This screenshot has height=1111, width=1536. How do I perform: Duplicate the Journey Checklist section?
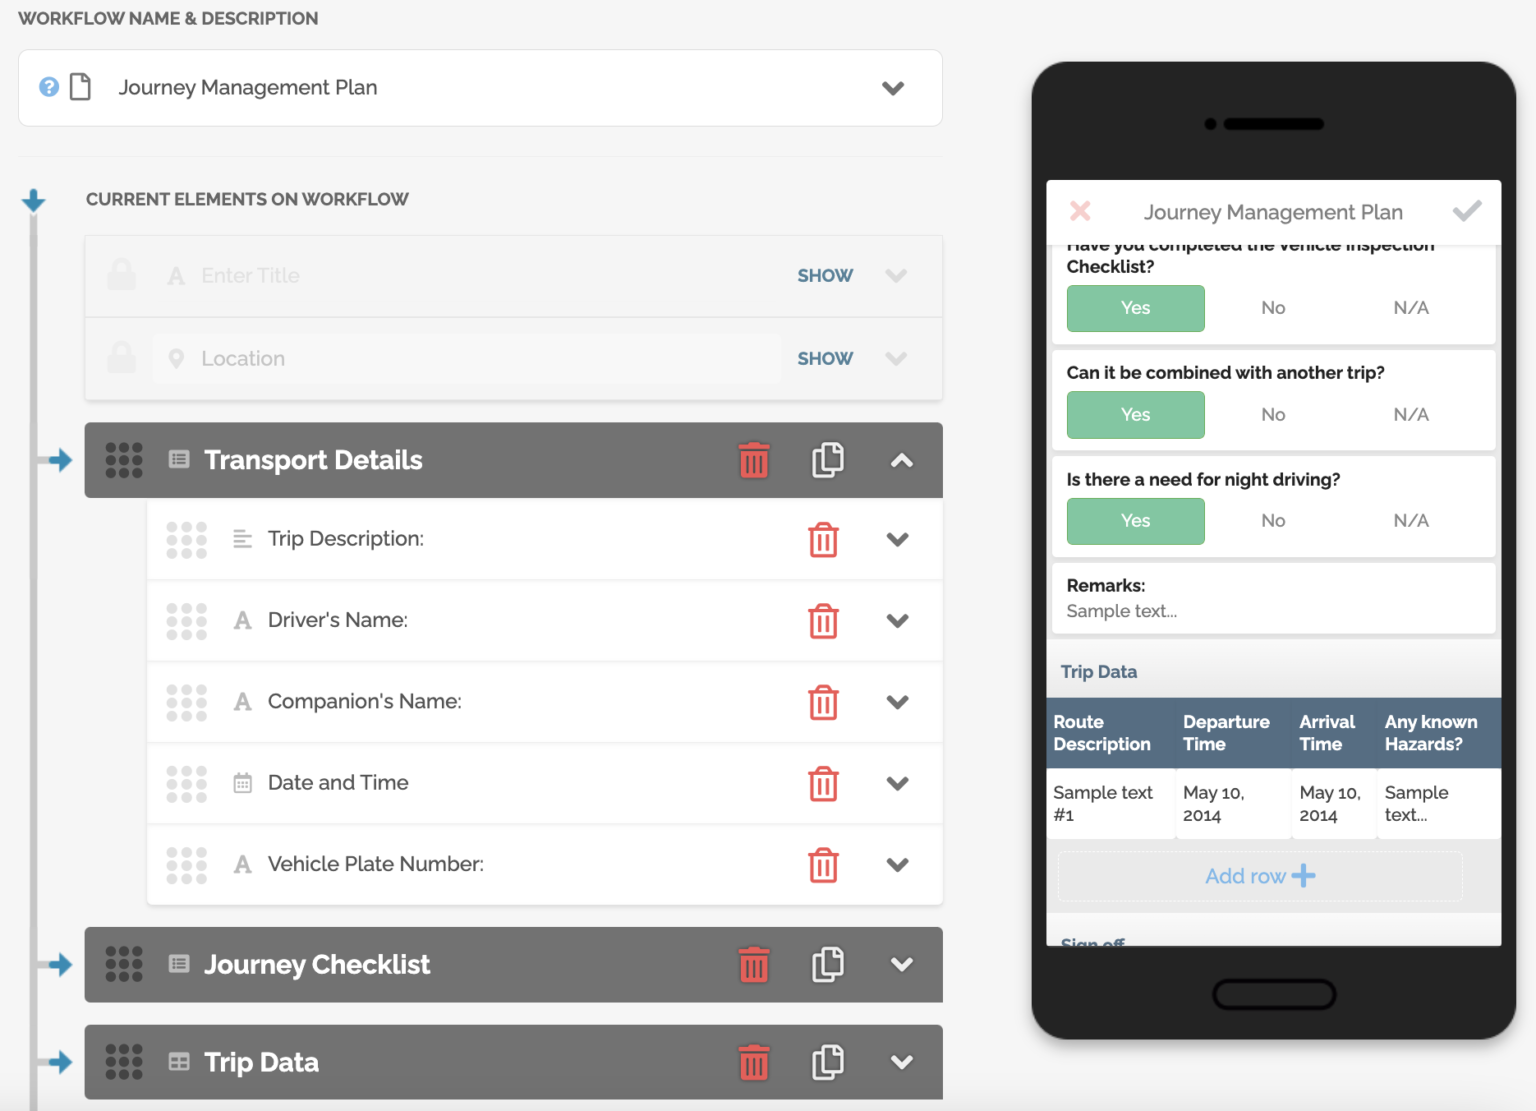pos(828,964)
